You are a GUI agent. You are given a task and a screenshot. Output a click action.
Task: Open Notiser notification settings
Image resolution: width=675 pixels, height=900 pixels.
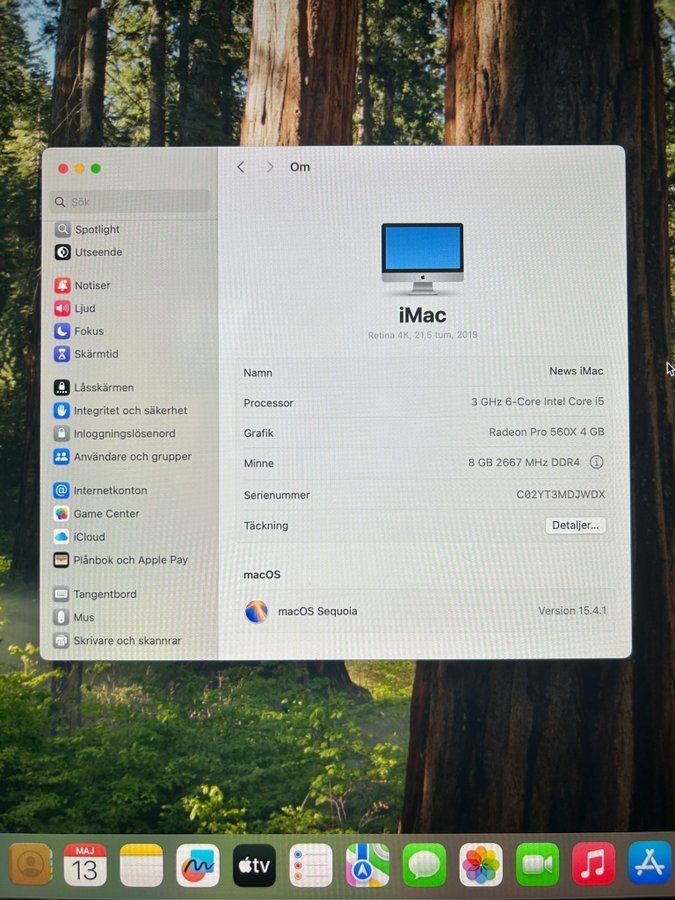[x=92, y=285]
